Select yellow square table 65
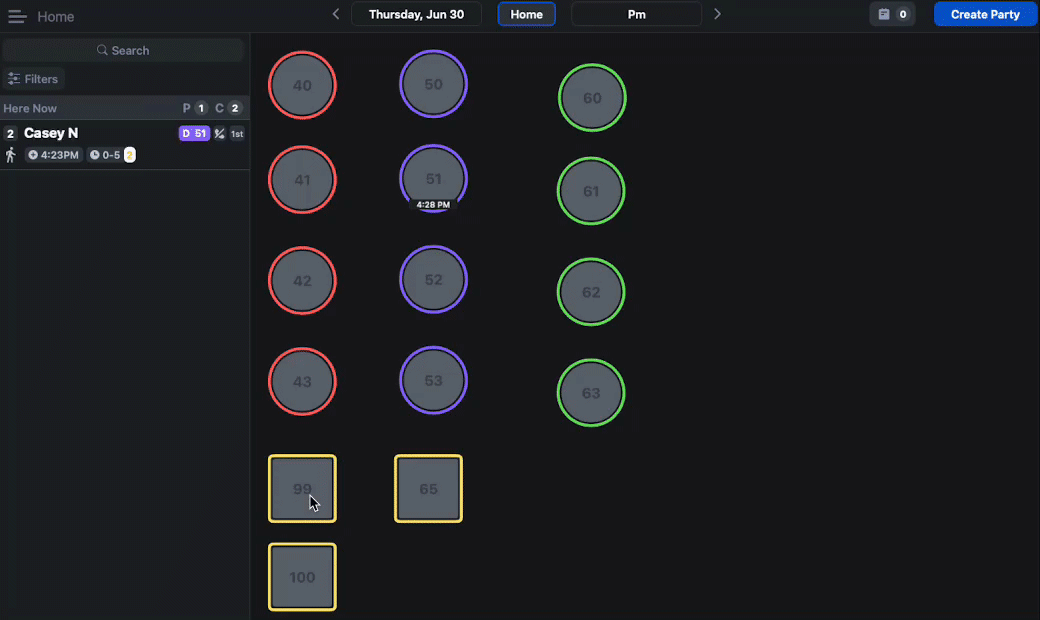The width and height of the screenshot is (1040, 620). coord(428,489)
